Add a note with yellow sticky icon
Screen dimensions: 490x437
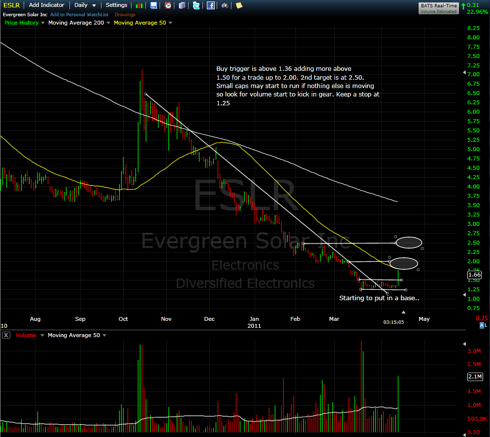[239, 5]
